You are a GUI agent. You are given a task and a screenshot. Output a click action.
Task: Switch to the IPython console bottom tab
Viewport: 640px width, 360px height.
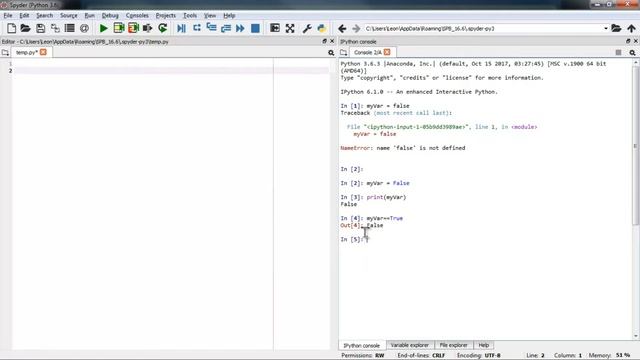click(361, 345)
